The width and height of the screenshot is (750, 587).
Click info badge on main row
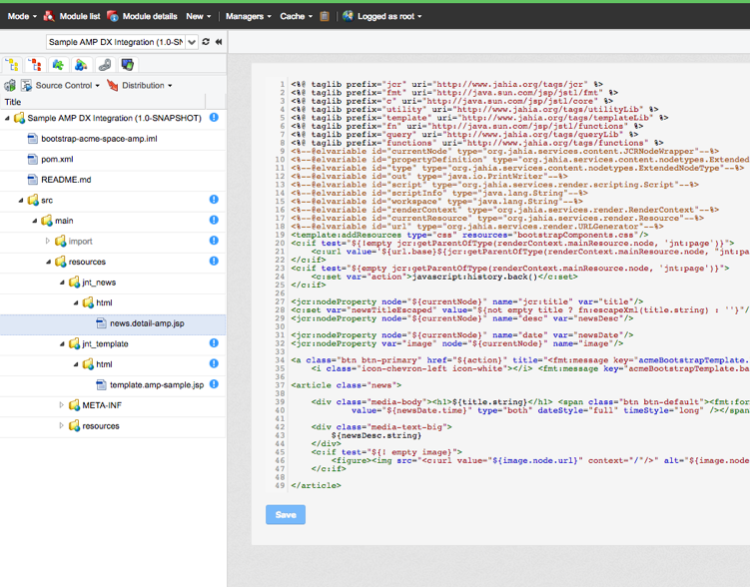[214, 220]
